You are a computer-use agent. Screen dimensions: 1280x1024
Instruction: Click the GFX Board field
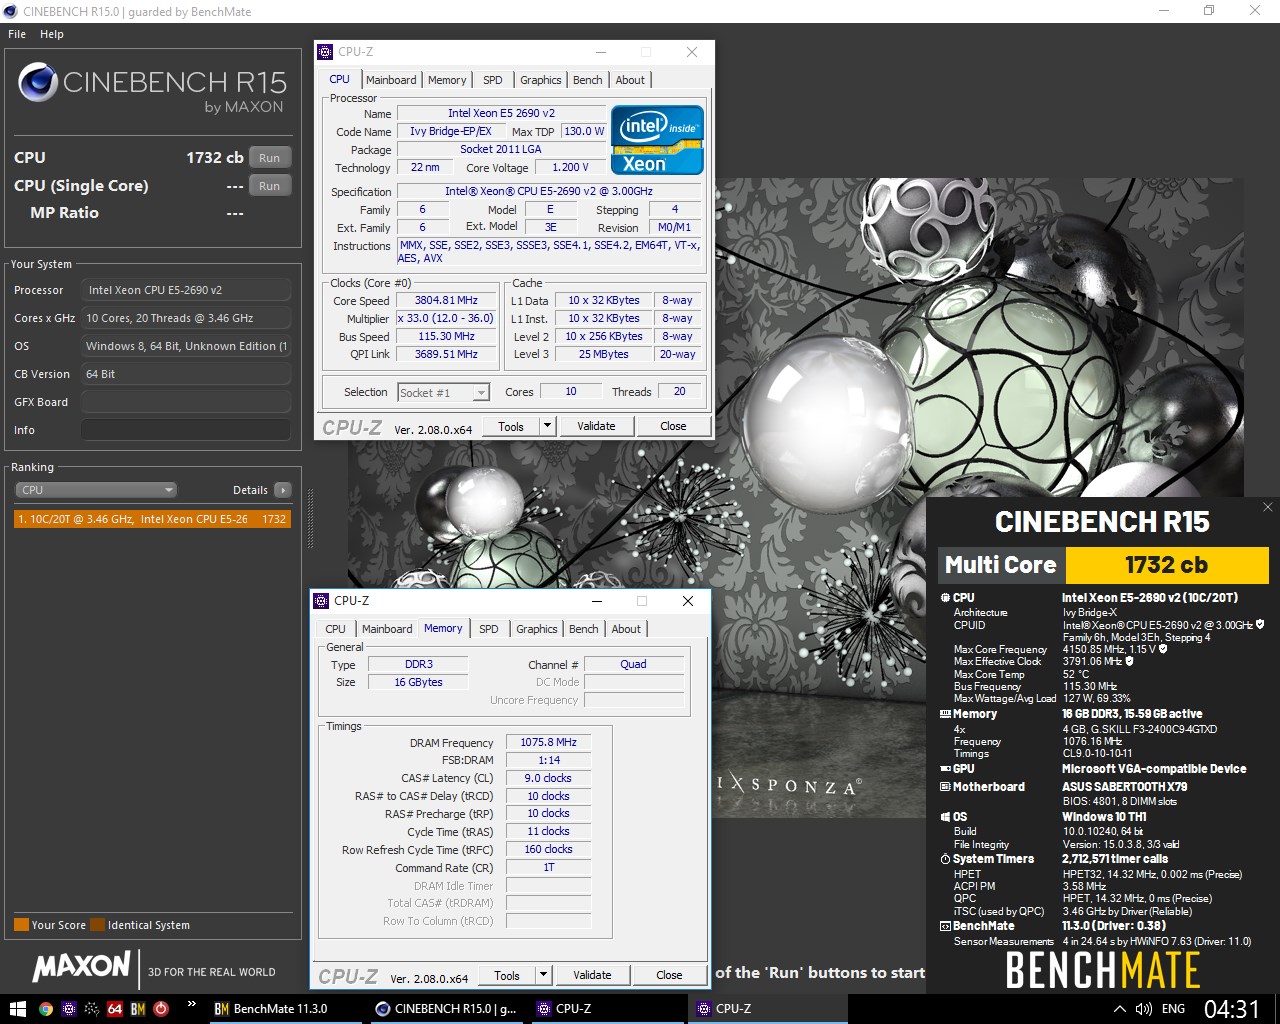pyautogui.click(x=186, y=402)
